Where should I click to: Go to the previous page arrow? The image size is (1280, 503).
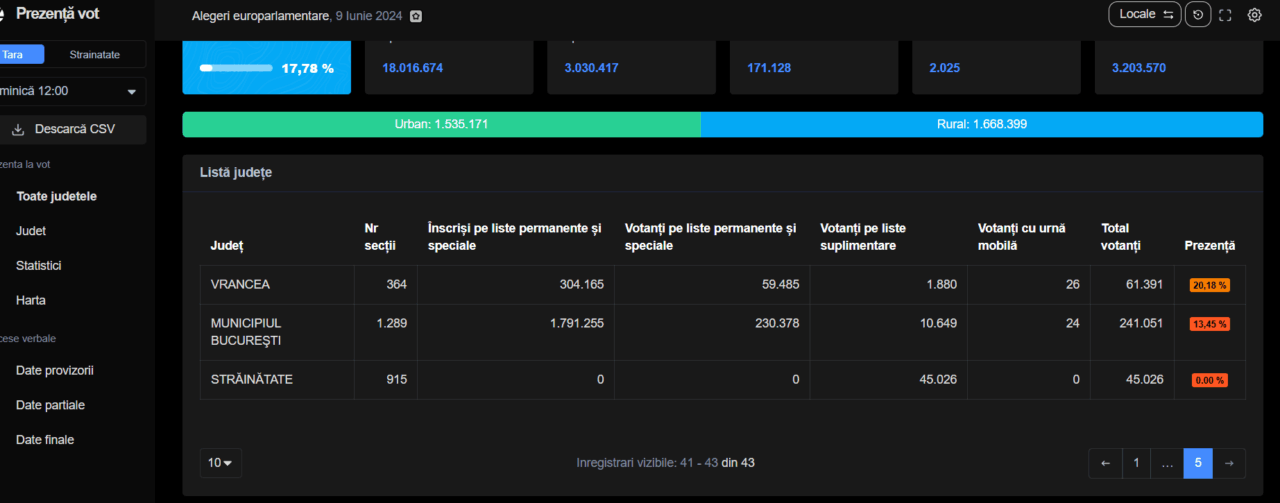click(x=1105, y=463)
